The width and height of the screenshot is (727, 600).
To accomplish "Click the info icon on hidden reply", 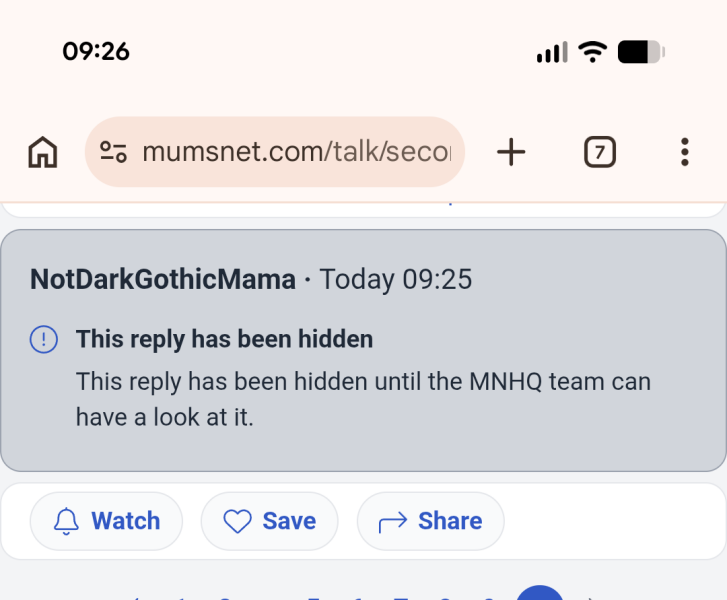I will (44, 340).
